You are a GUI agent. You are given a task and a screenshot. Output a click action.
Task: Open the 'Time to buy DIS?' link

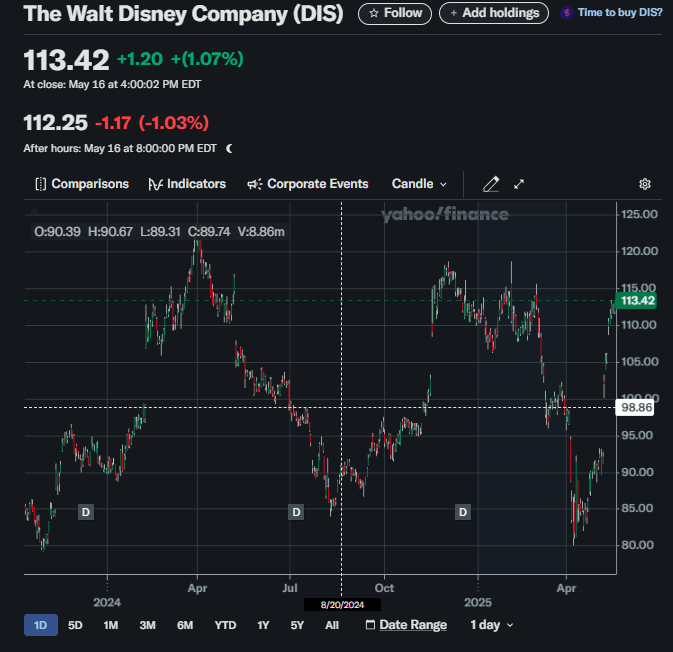pos(612,13)
